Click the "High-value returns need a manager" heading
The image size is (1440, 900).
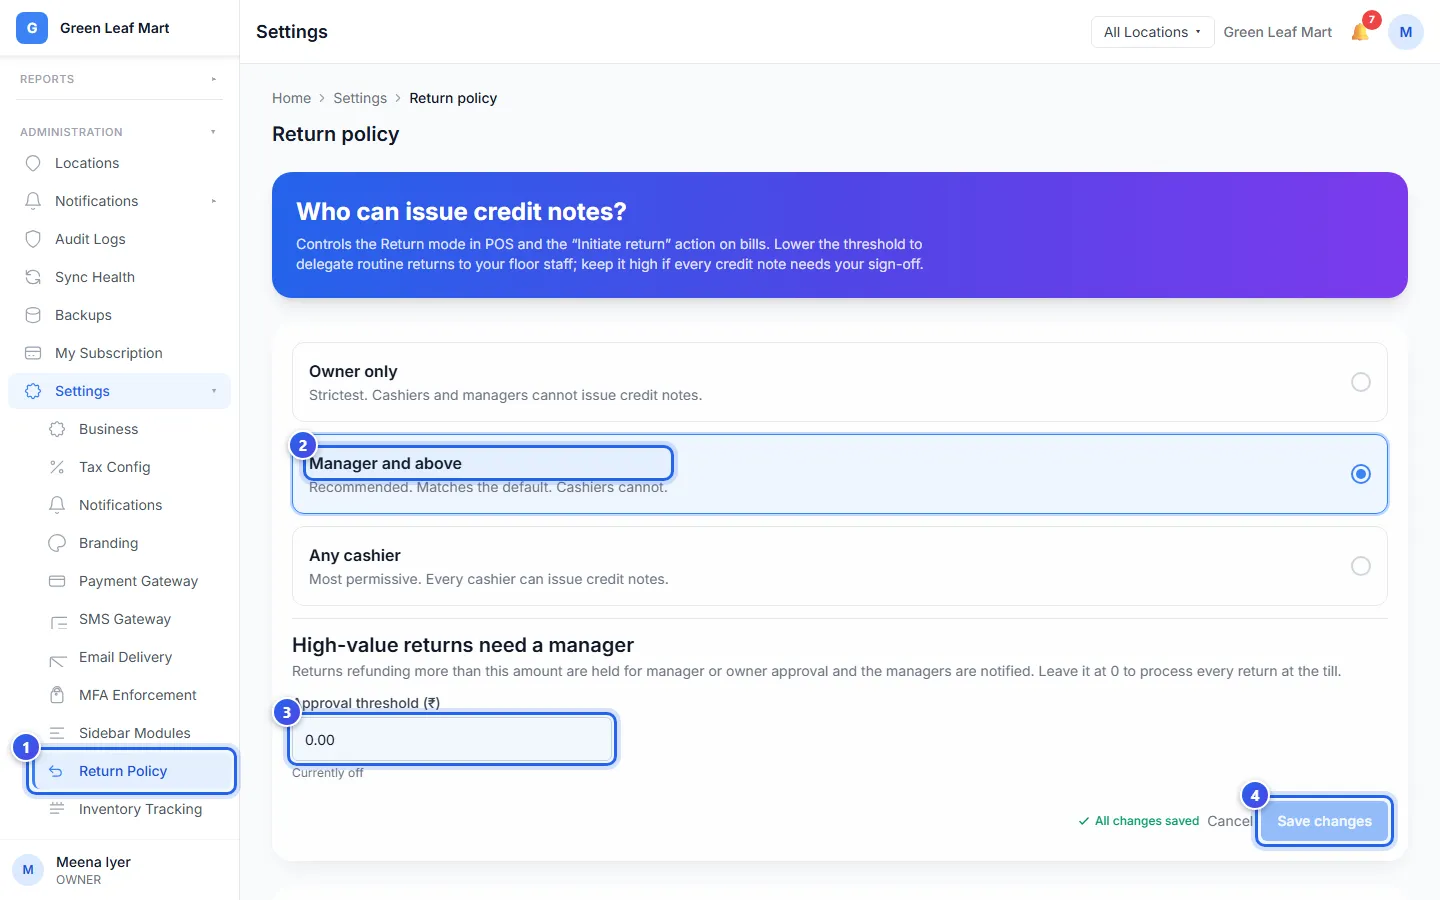463,645
